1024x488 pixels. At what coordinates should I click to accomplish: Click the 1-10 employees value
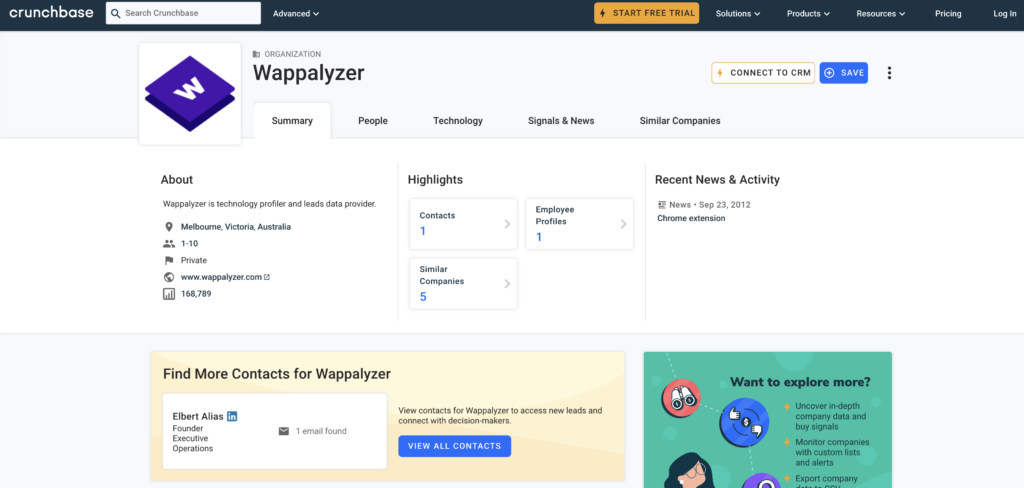[189, 244]
